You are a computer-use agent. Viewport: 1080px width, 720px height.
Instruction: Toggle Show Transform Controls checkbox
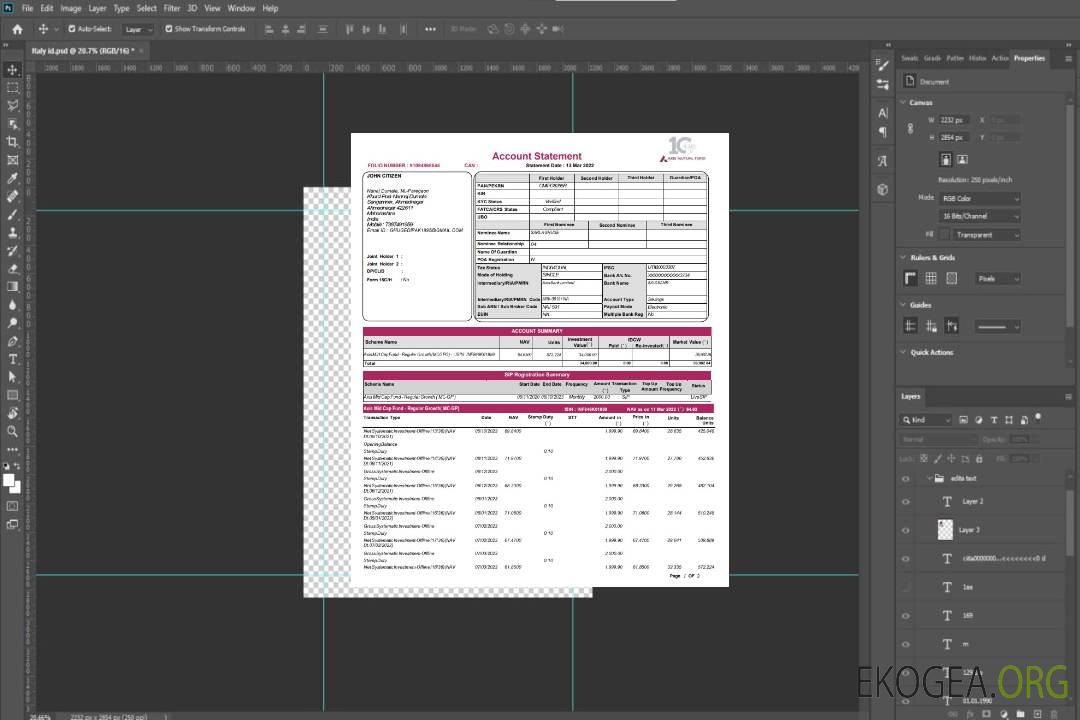[x=169, y=29]
